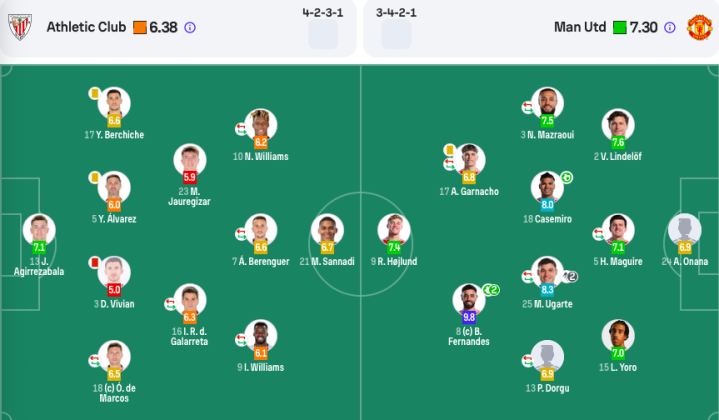The image size is (719, 420).
Task: Click the Manchester United crest logo
Action: pos(699,27)
